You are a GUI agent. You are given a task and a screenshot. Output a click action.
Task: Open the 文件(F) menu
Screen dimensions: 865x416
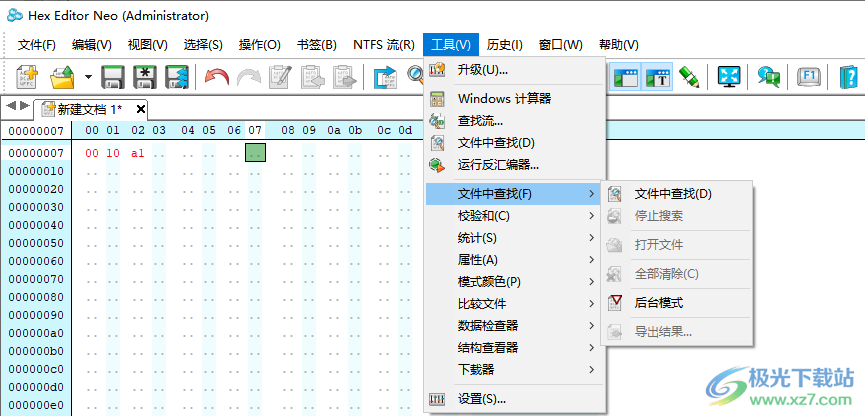pos(37,45)
